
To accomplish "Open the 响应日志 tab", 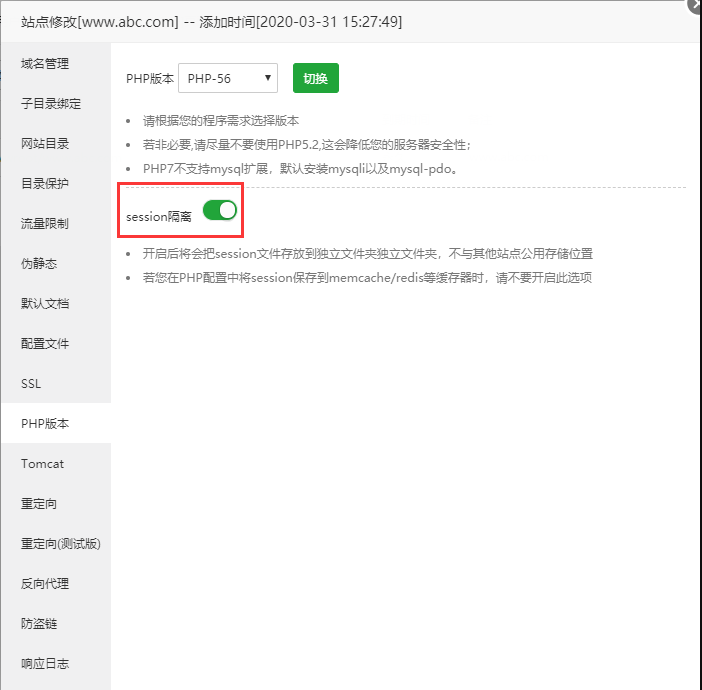I will [x=56, y=663].
